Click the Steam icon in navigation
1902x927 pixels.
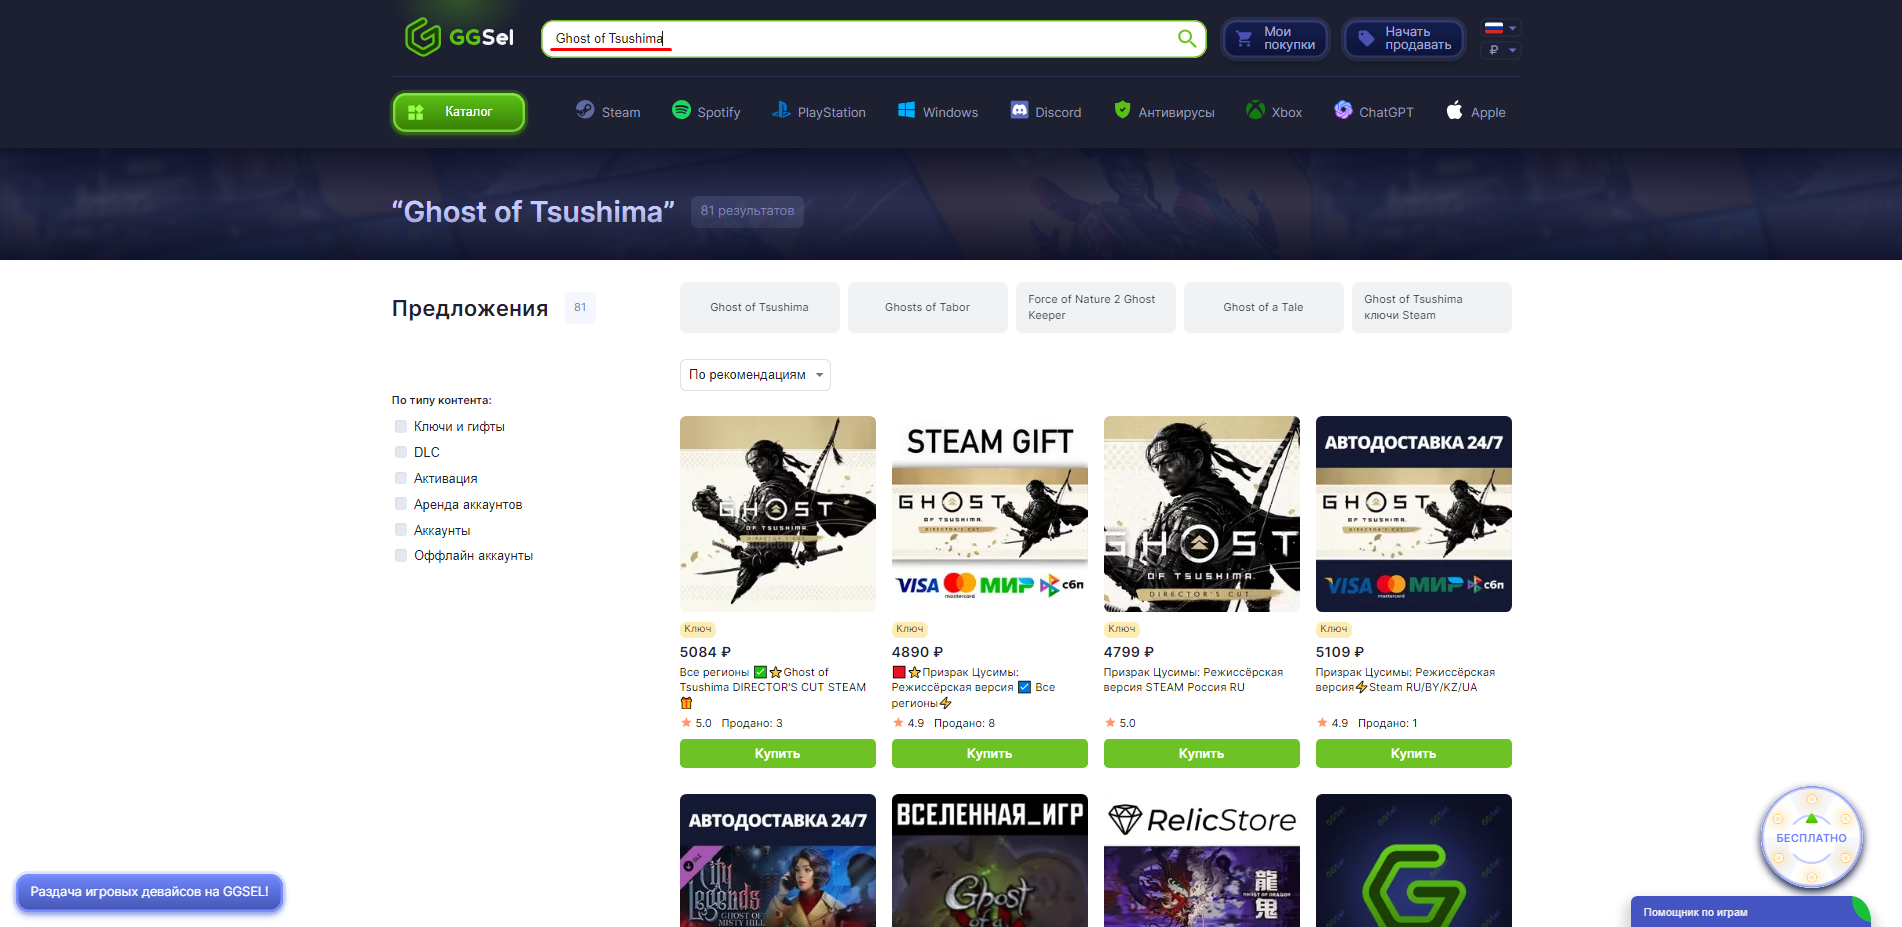point(585,110)
